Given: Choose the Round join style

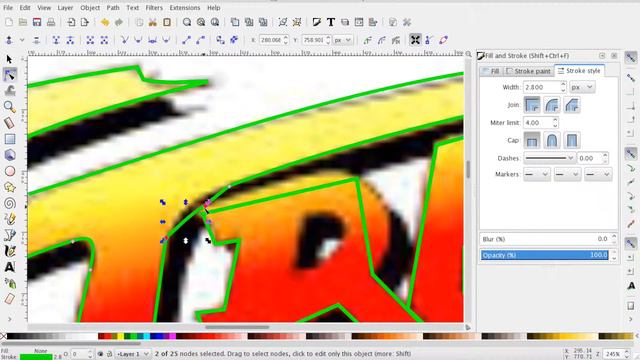Looking at the screenshot, I should 552,105.
